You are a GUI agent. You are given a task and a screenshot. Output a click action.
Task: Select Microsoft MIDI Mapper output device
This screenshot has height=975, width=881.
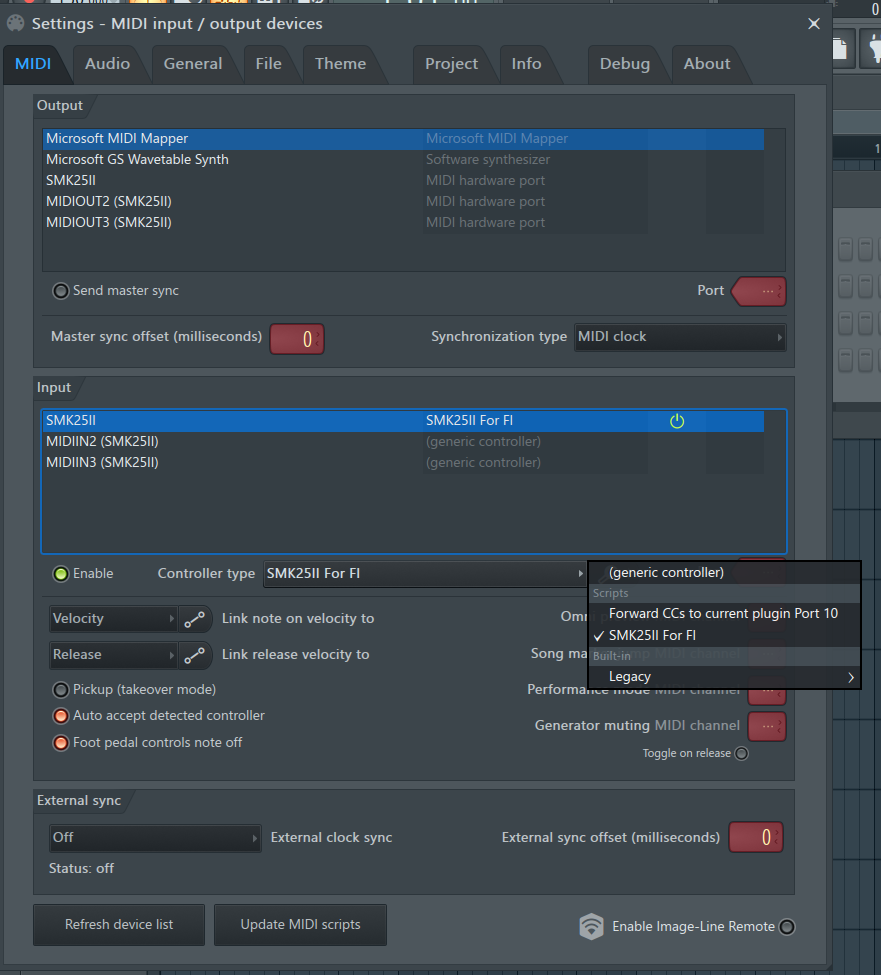coord(404,139)
